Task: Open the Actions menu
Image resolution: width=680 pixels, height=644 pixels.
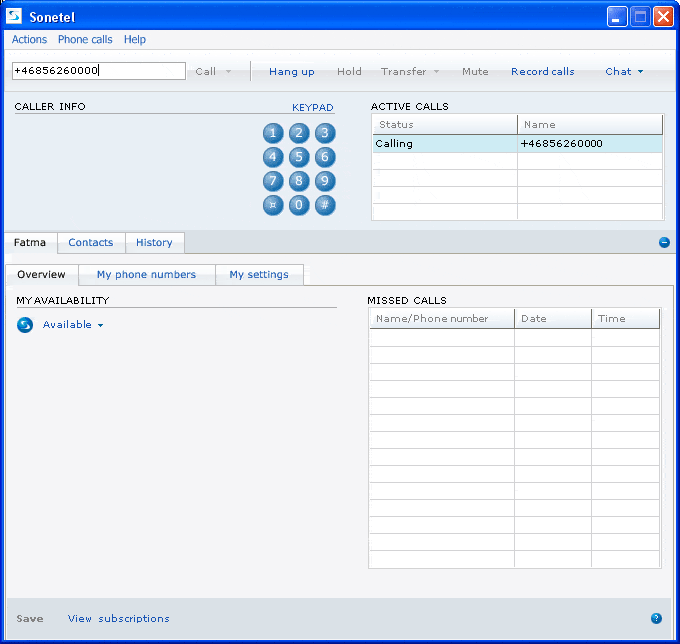Action: pyautogui.click(x=29, y=39)
